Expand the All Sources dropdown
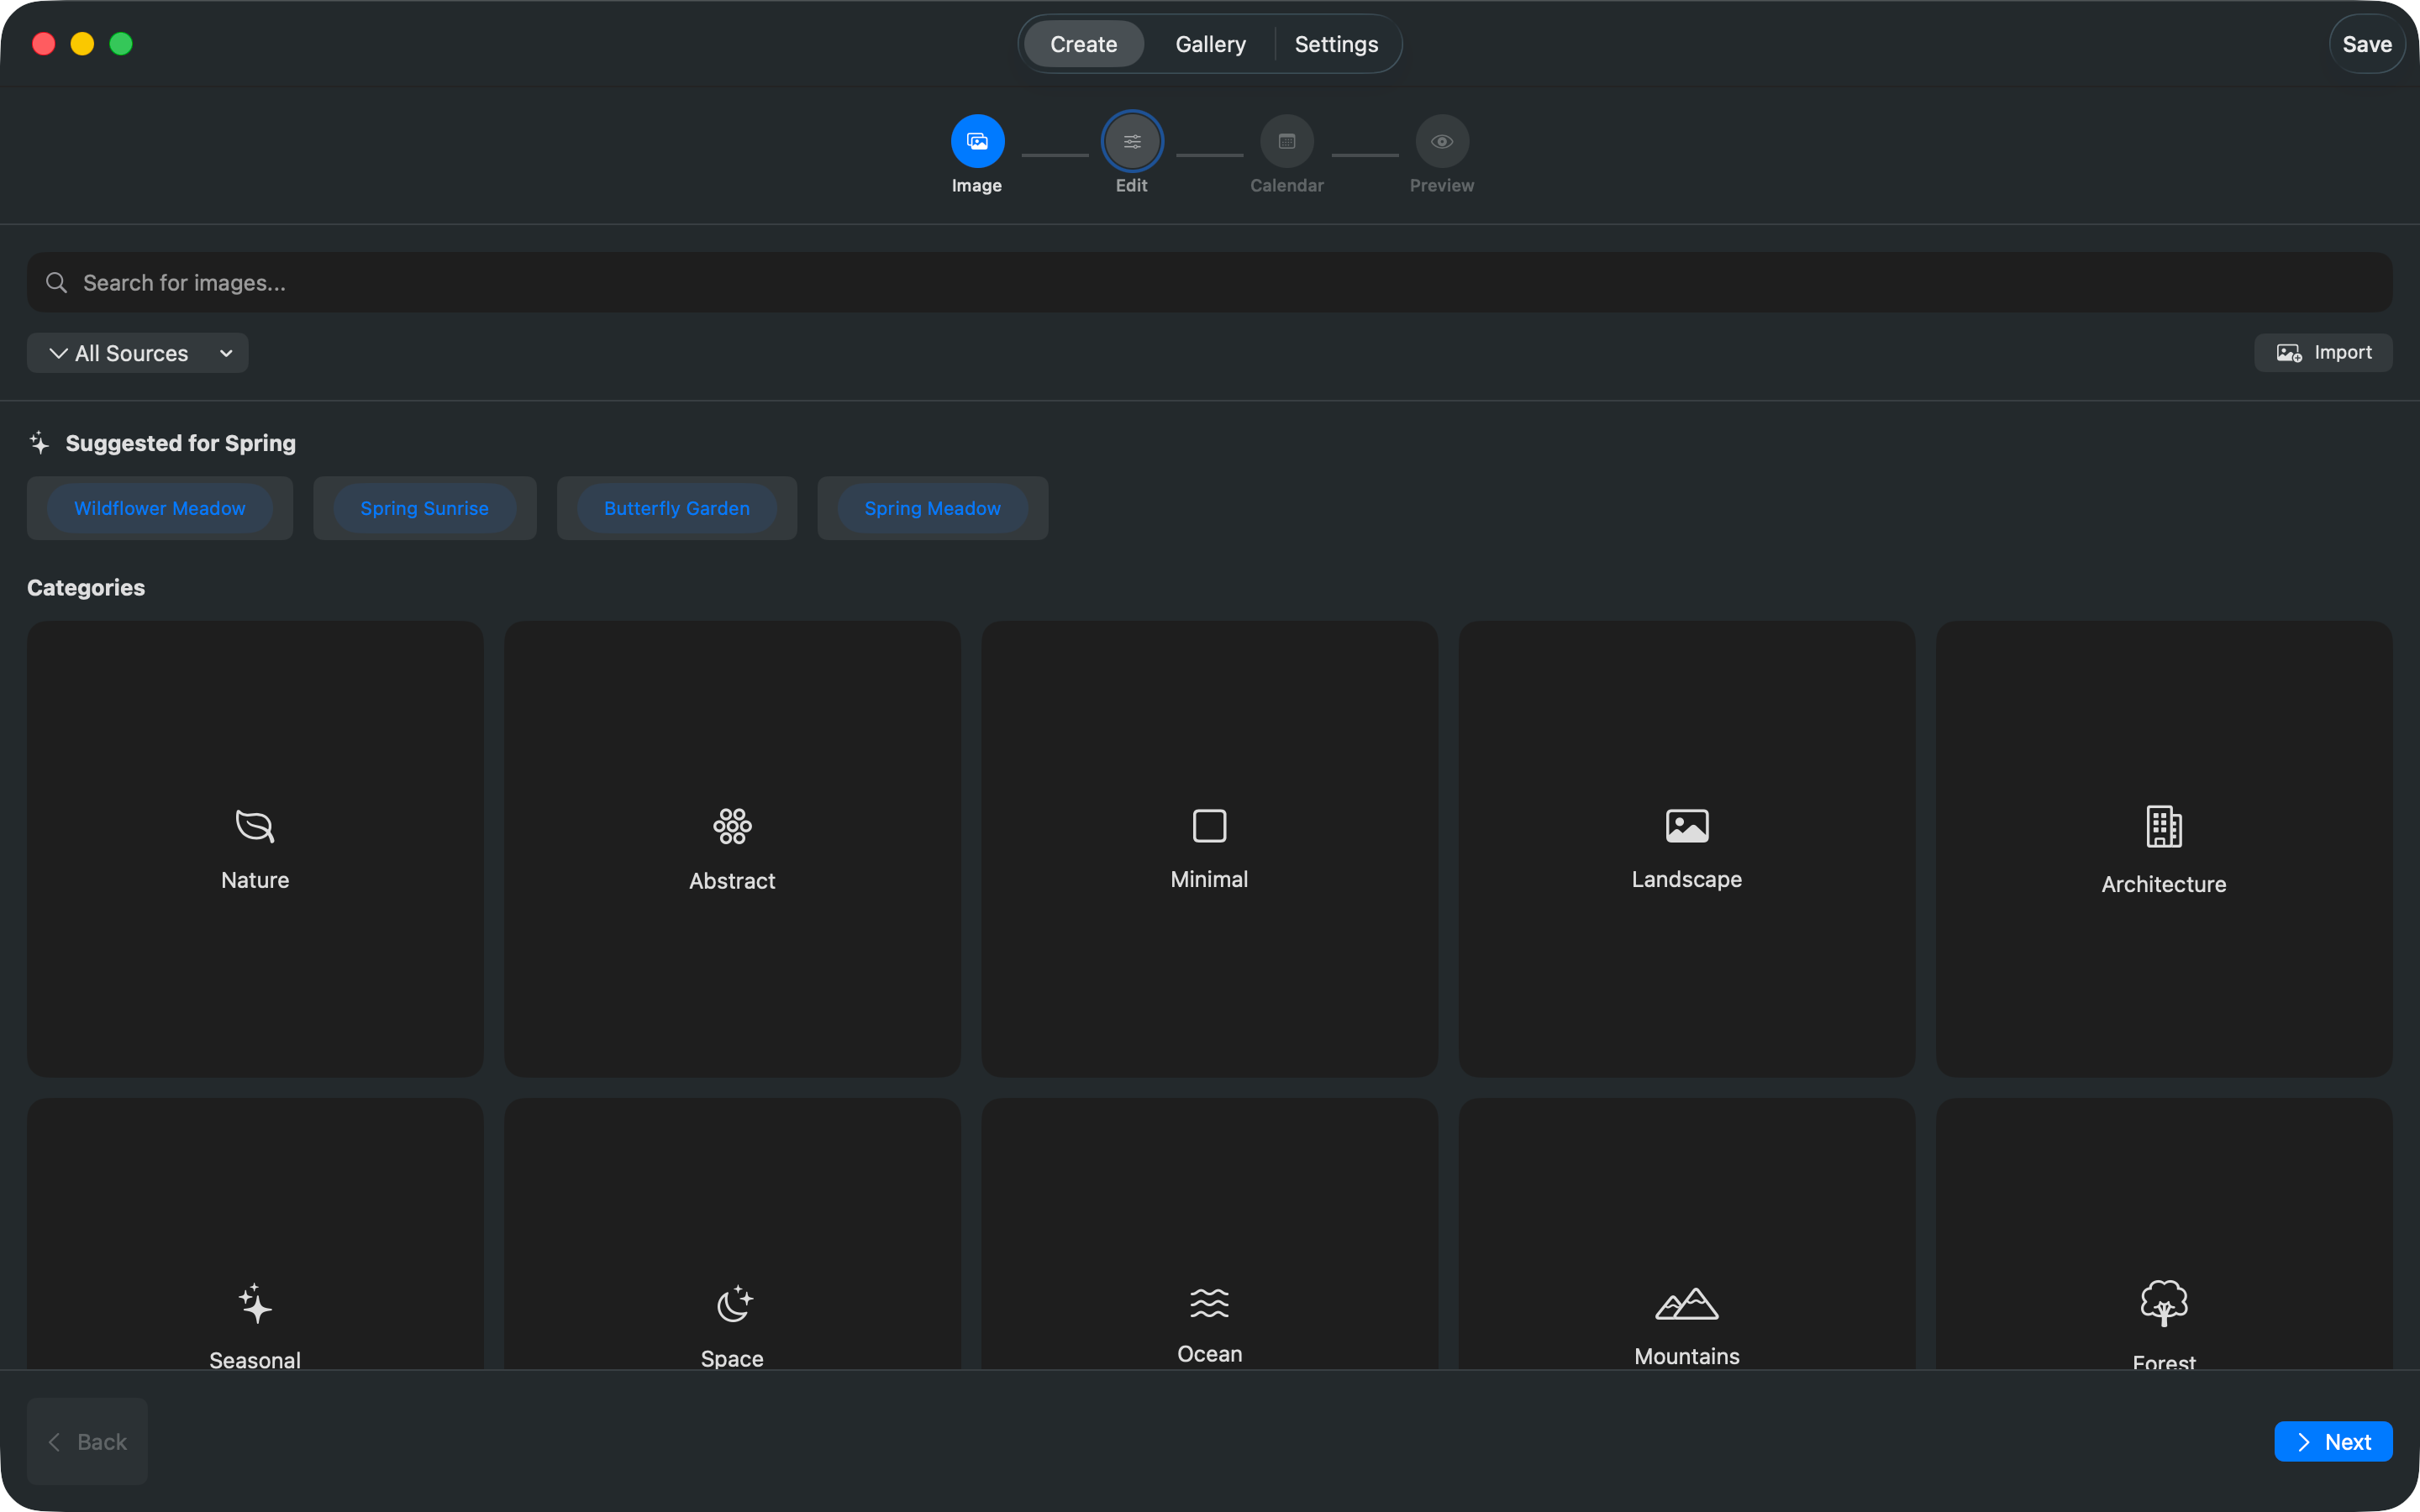This screenshot has width=2420, height=1512. pos(138,353)
